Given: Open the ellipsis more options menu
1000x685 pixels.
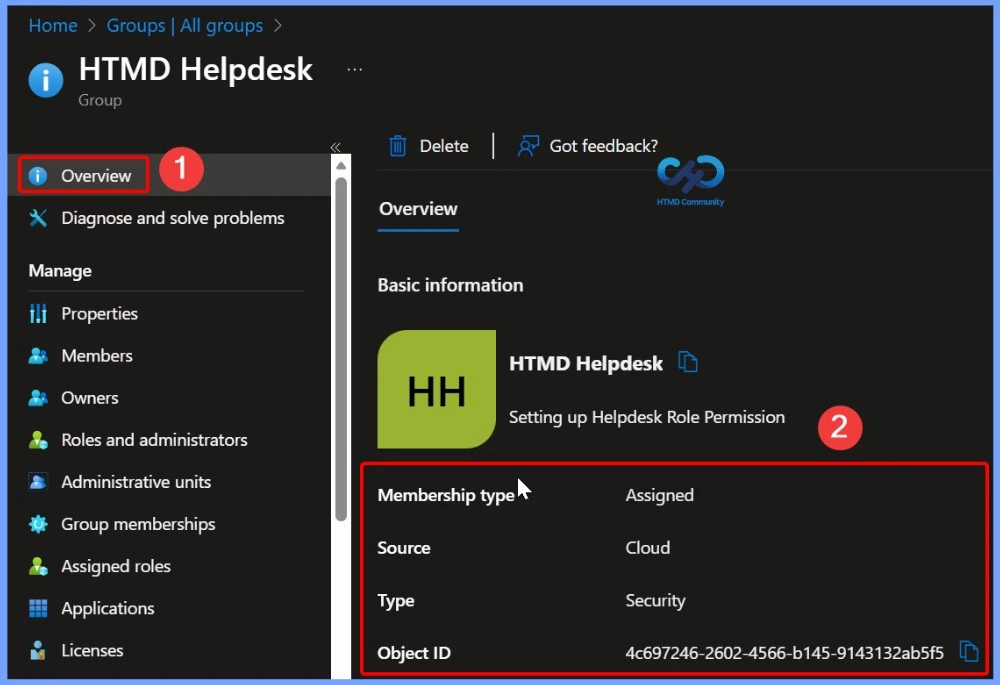Looking at the screenshot, I should (x=354, y=70).
